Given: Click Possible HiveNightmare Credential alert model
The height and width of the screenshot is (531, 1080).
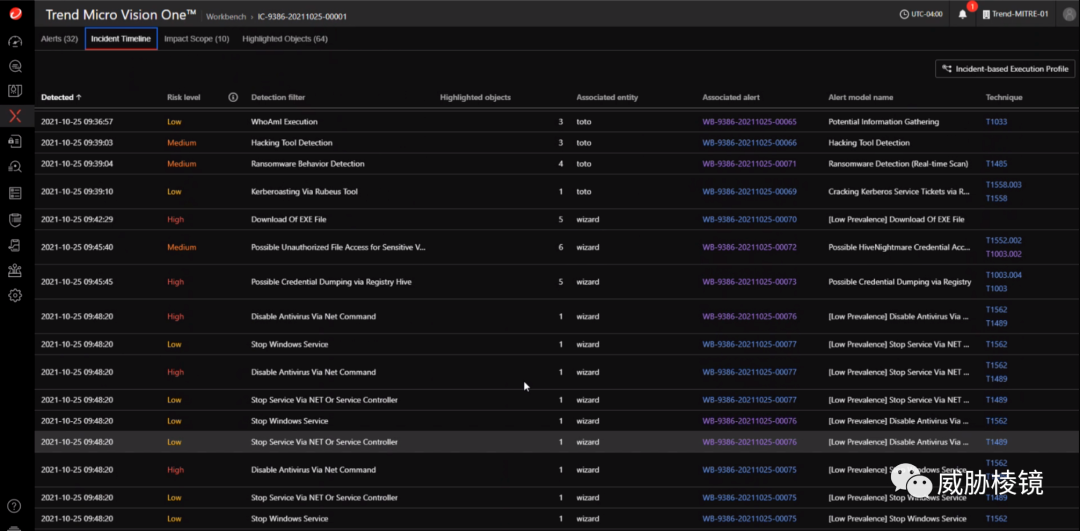Looking at the screenshot, I should (899, 247).
